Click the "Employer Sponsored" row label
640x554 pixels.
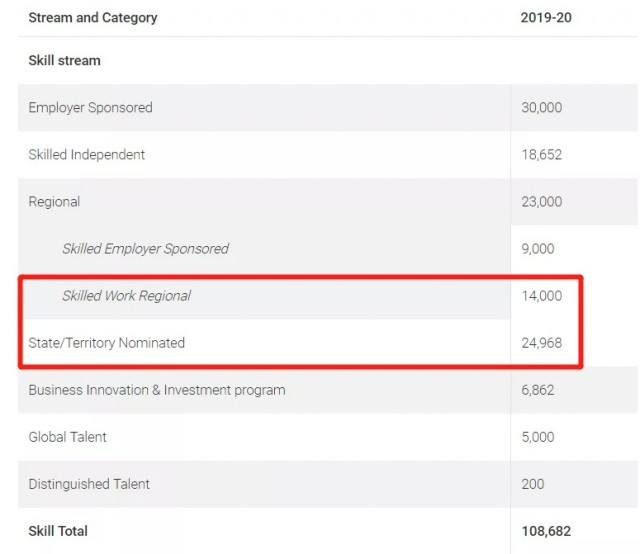point(90,108)
